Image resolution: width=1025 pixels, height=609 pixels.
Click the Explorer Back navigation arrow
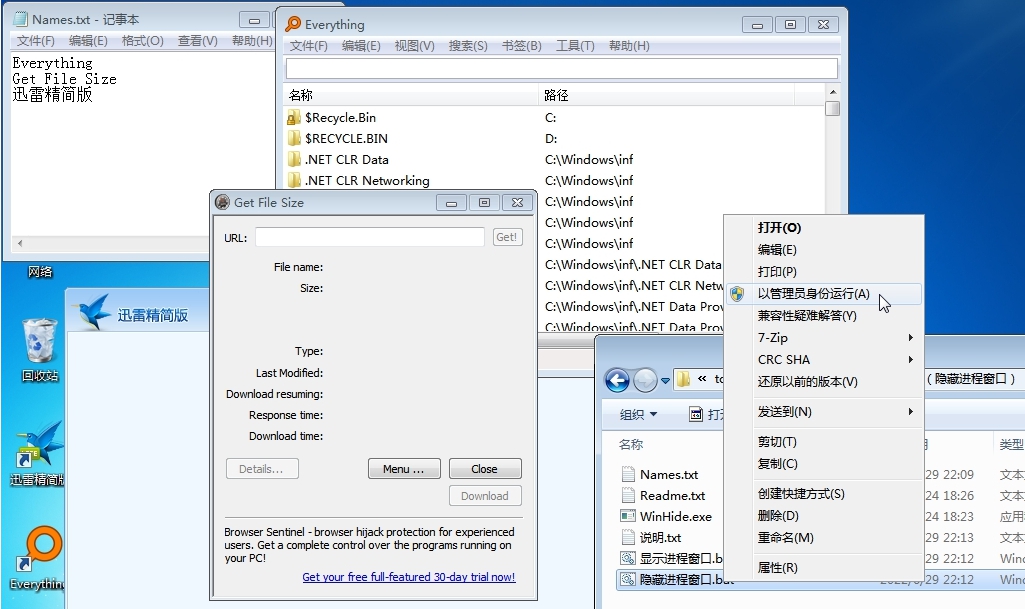click(x=617, y=380)
